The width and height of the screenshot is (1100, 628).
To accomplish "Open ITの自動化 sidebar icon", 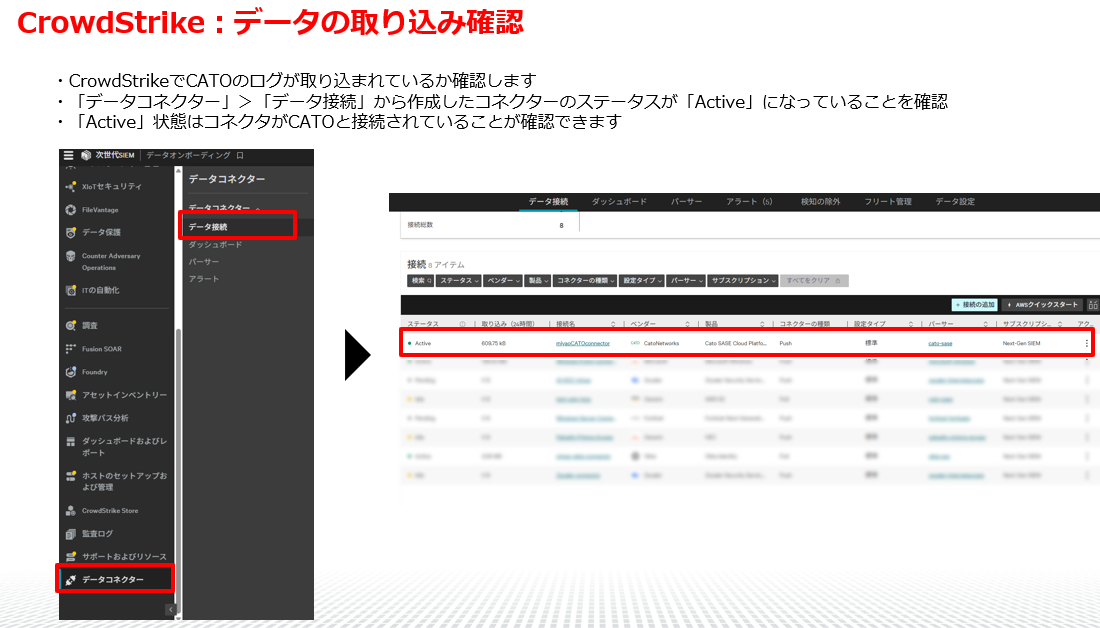I will point(70,290).
